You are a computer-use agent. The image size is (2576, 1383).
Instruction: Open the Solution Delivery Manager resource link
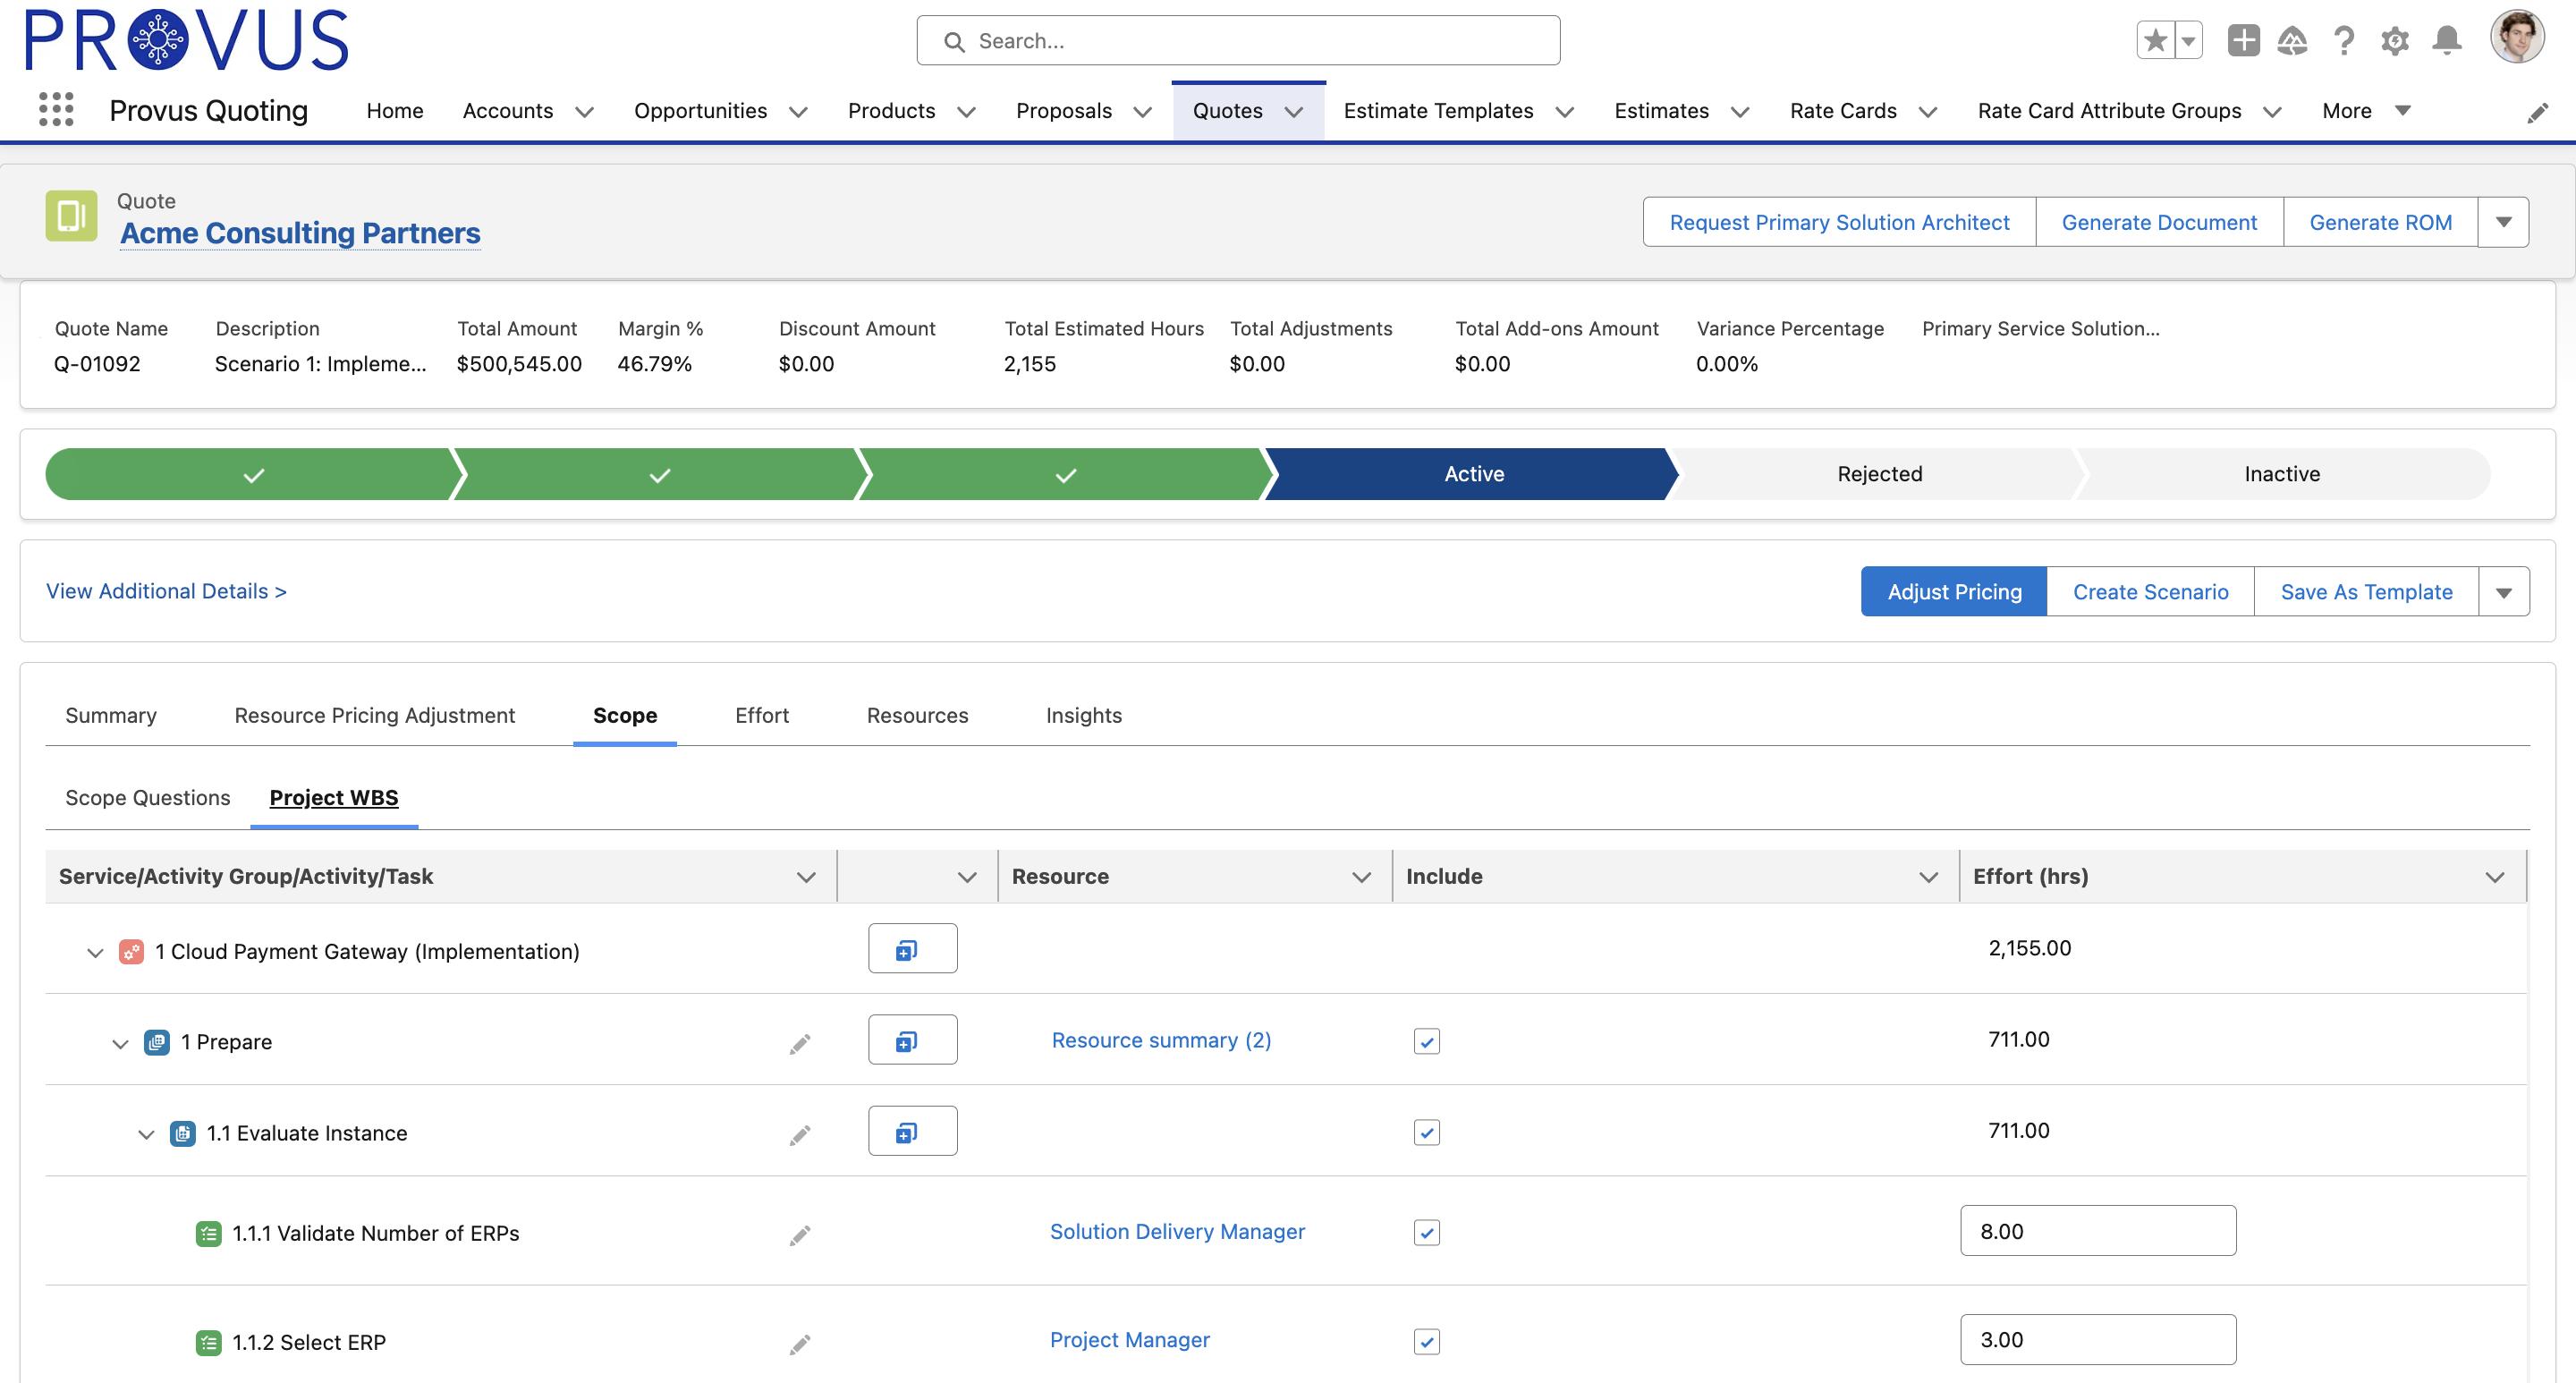pyautogui.click(x=1176, y=1231)
